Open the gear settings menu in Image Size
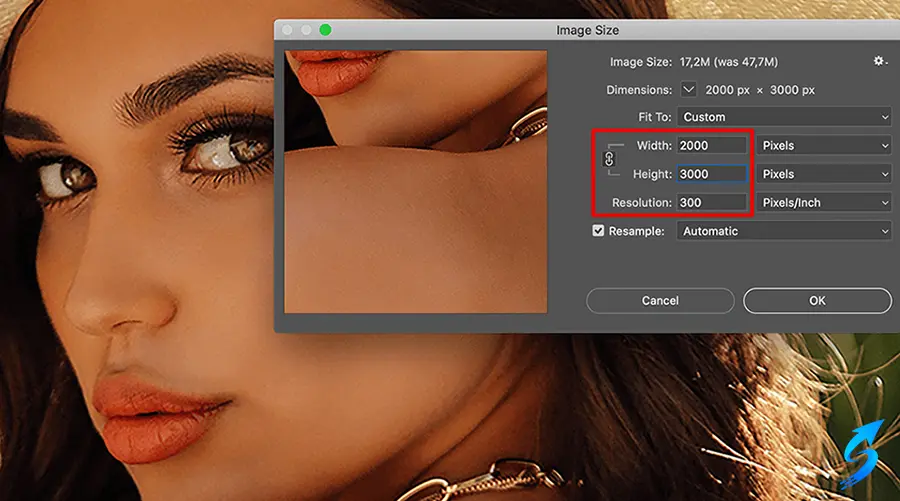 click(x=879, y=61)
